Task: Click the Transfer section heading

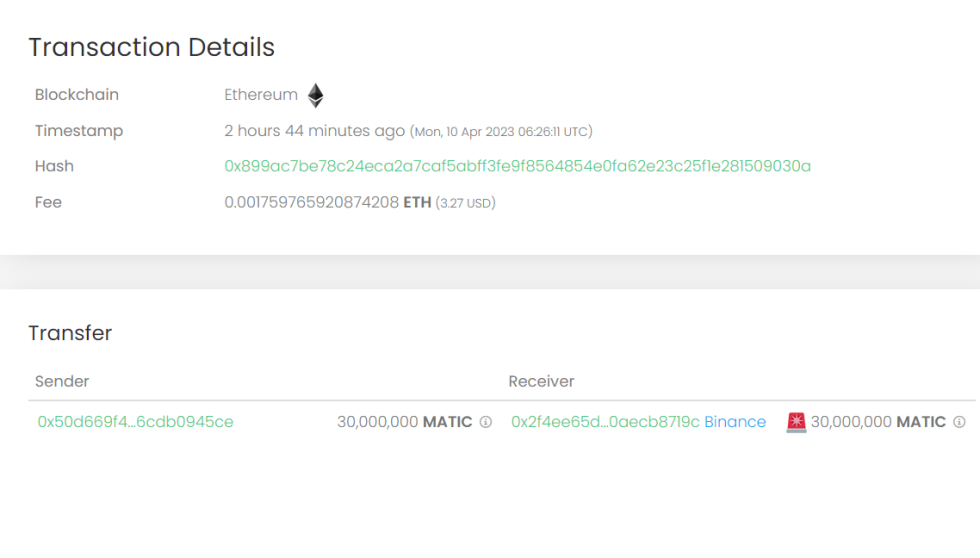Action: pos(70,333)
